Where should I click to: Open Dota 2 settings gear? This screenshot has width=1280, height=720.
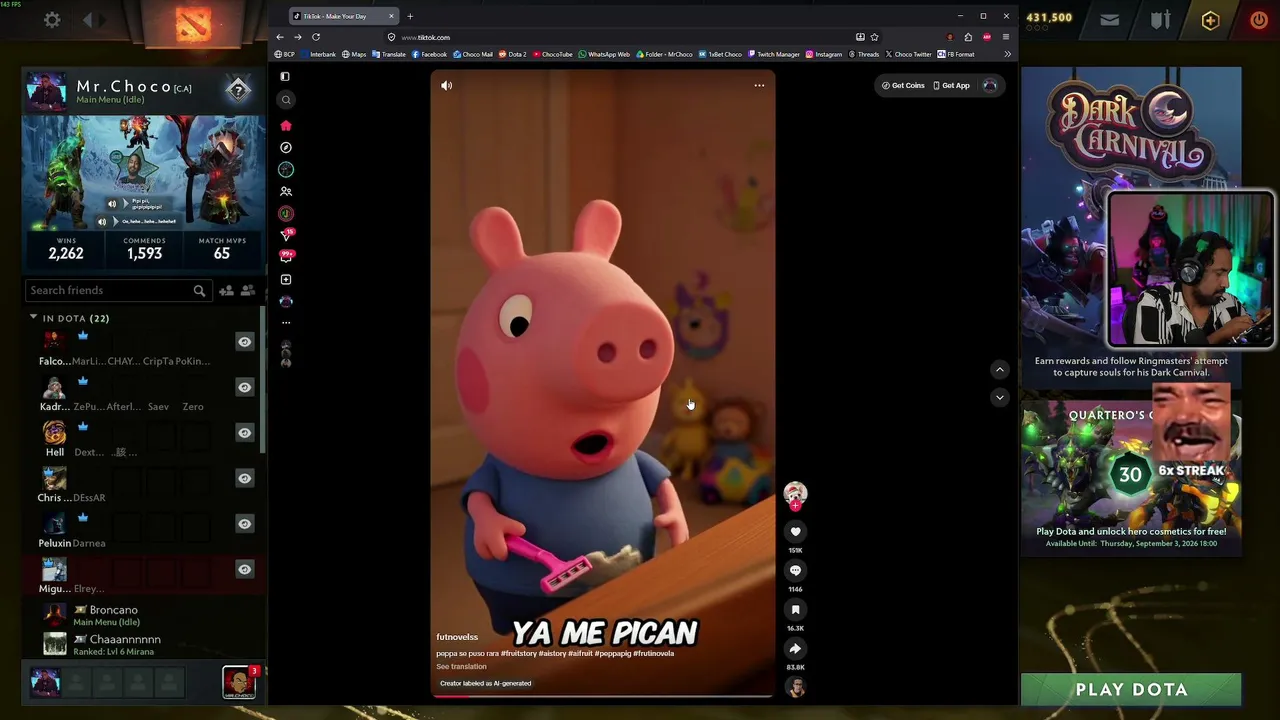pyautogui.click(x=52, y=19)
